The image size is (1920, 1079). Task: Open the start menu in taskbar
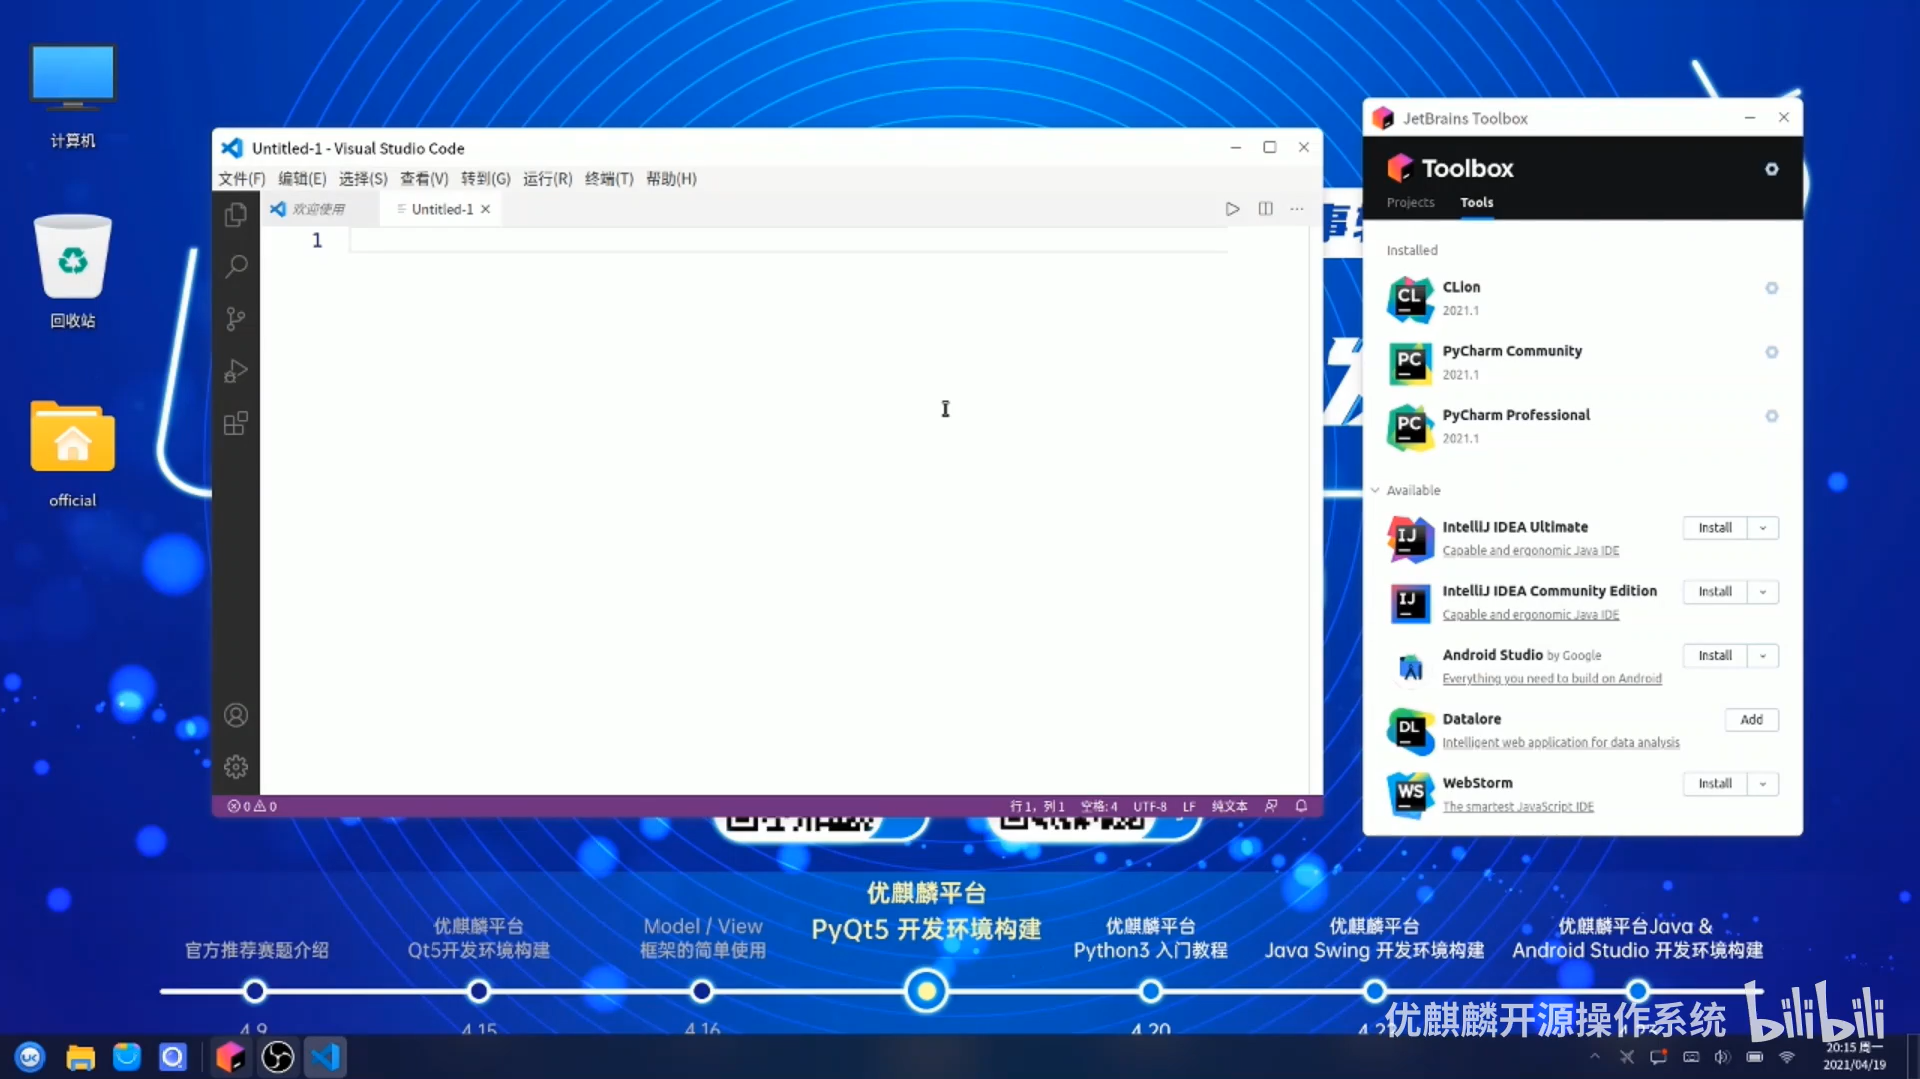pos(30,1057)
